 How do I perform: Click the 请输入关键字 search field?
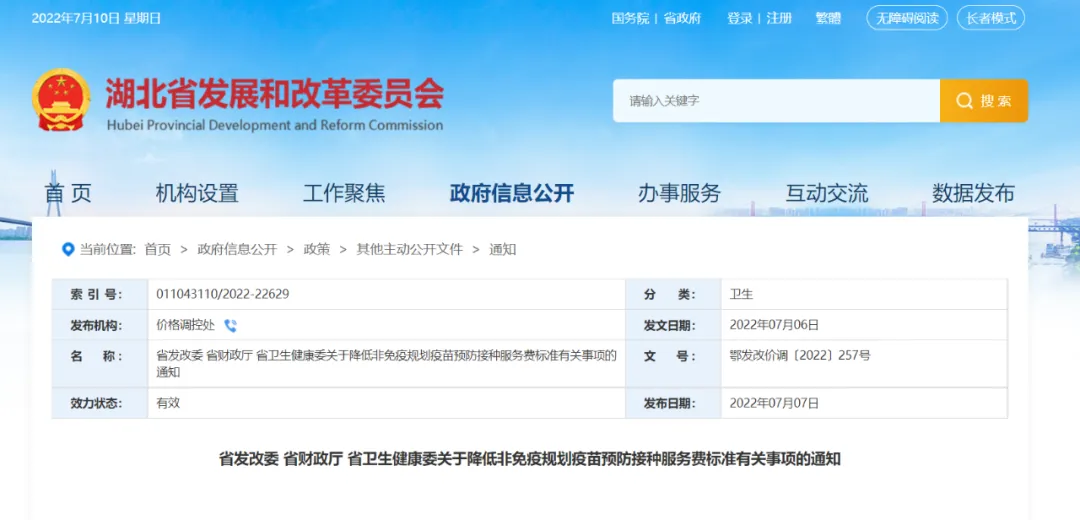[x=776, y=101]
